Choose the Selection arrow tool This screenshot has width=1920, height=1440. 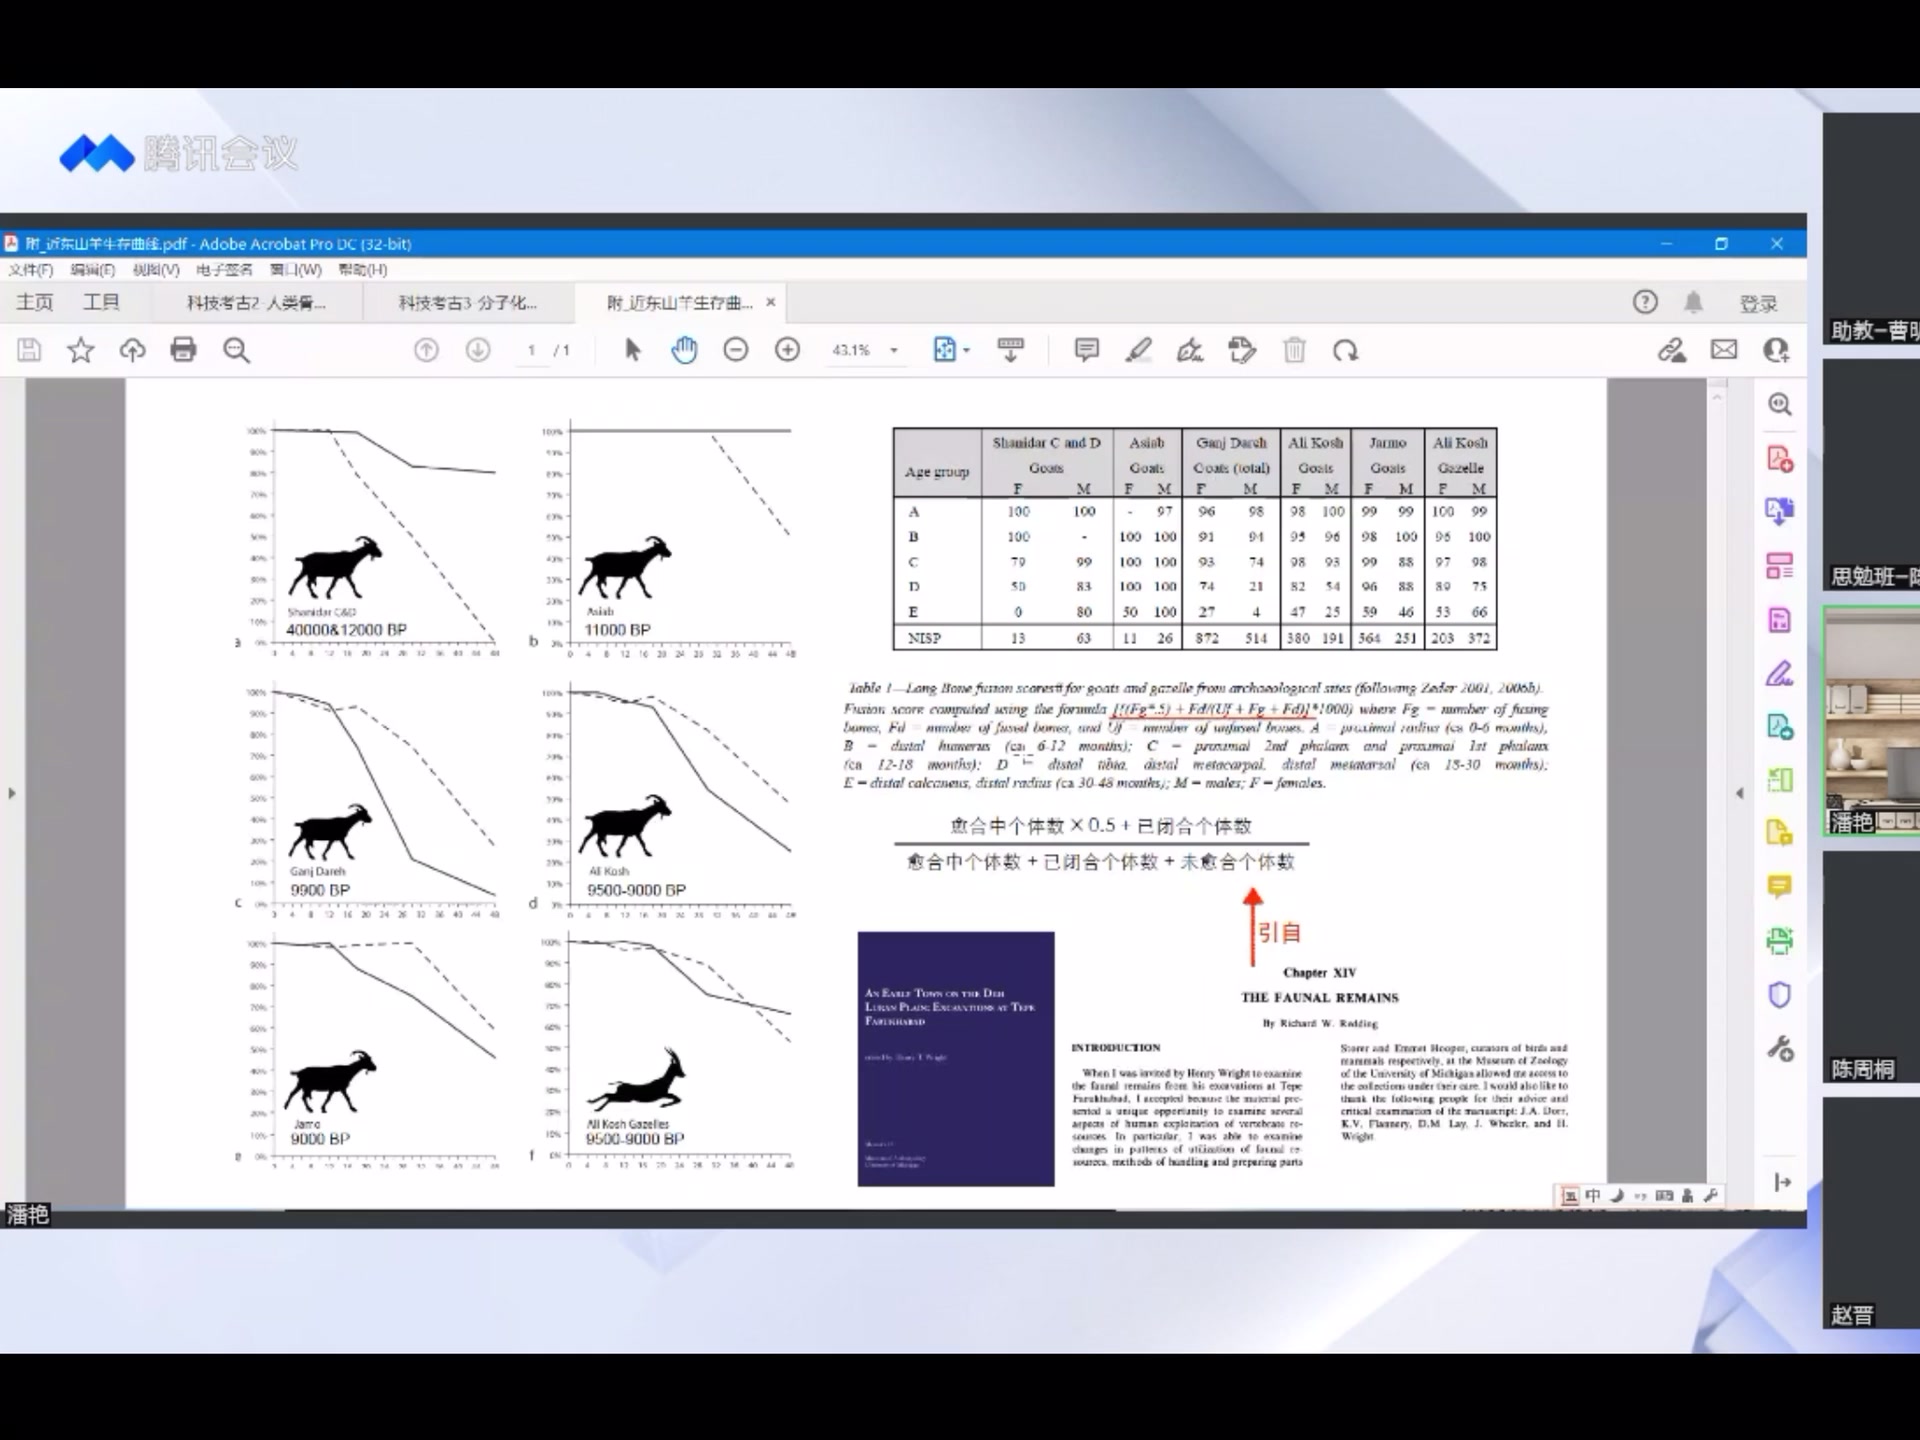[x=632, y=350]
